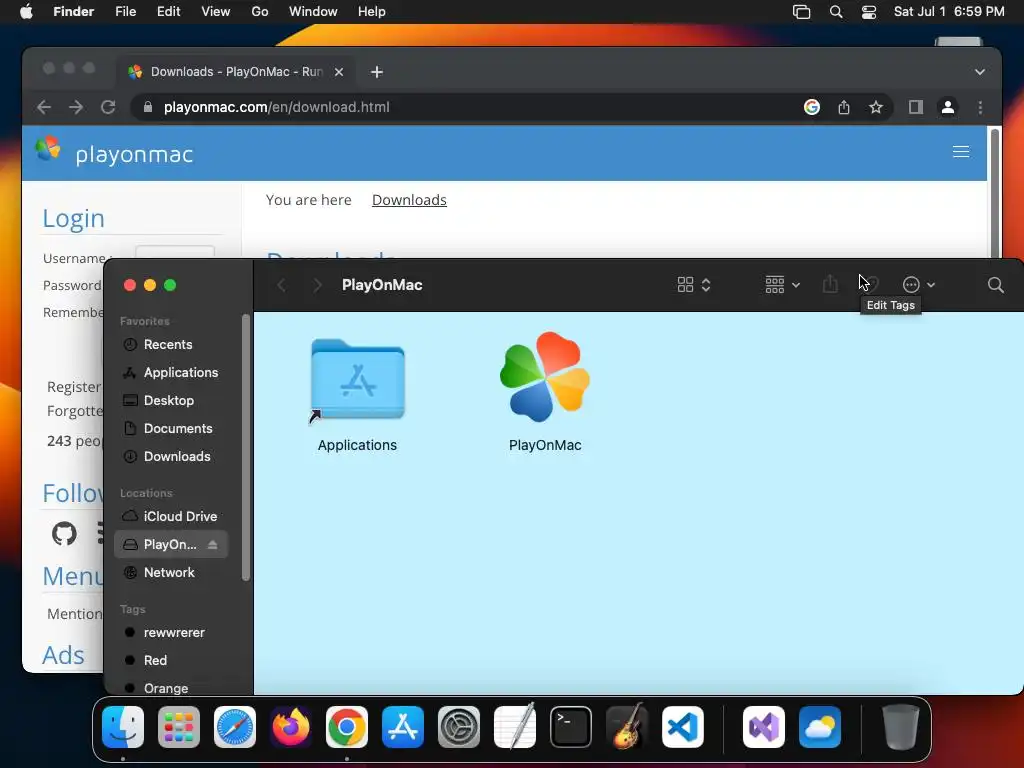The width and height of the screenshot is (1024, 768).
Task: Click the Chrome share page icon
Action: (x=844, y=107)
